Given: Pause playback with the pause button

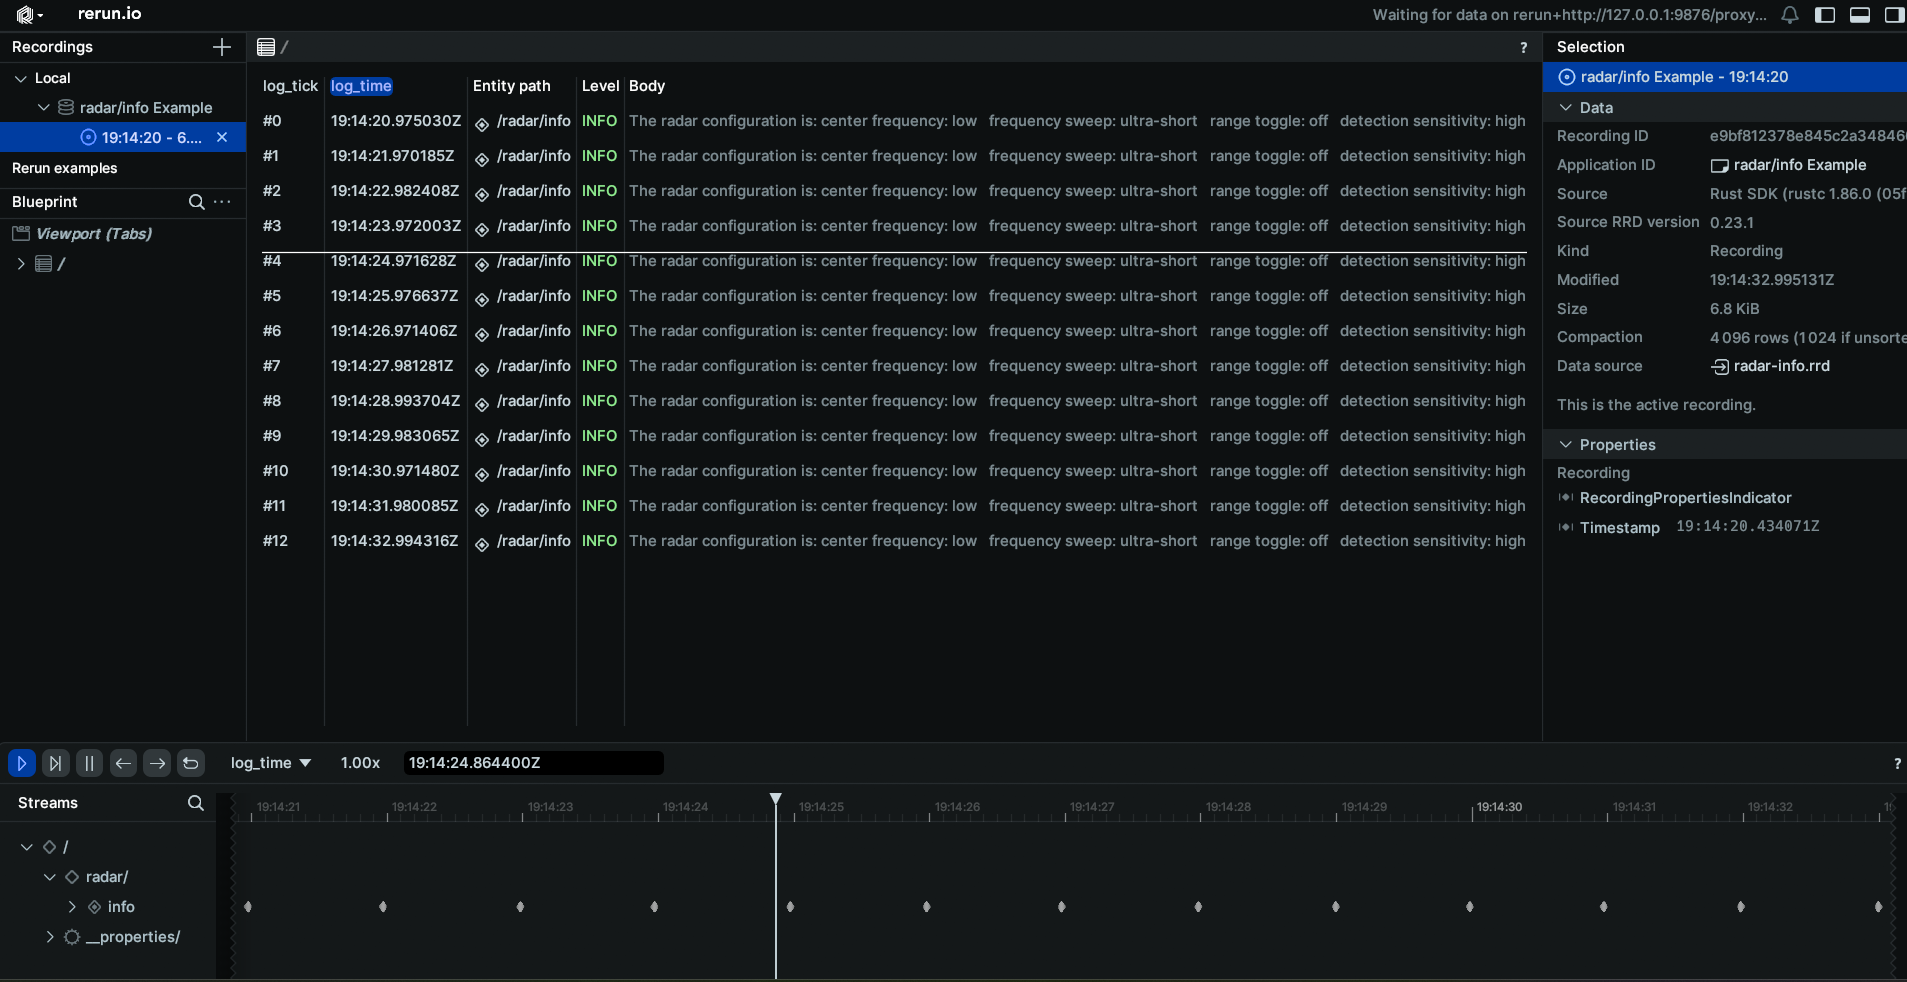Looking at the screenshot, I should [x=89, y=763].
